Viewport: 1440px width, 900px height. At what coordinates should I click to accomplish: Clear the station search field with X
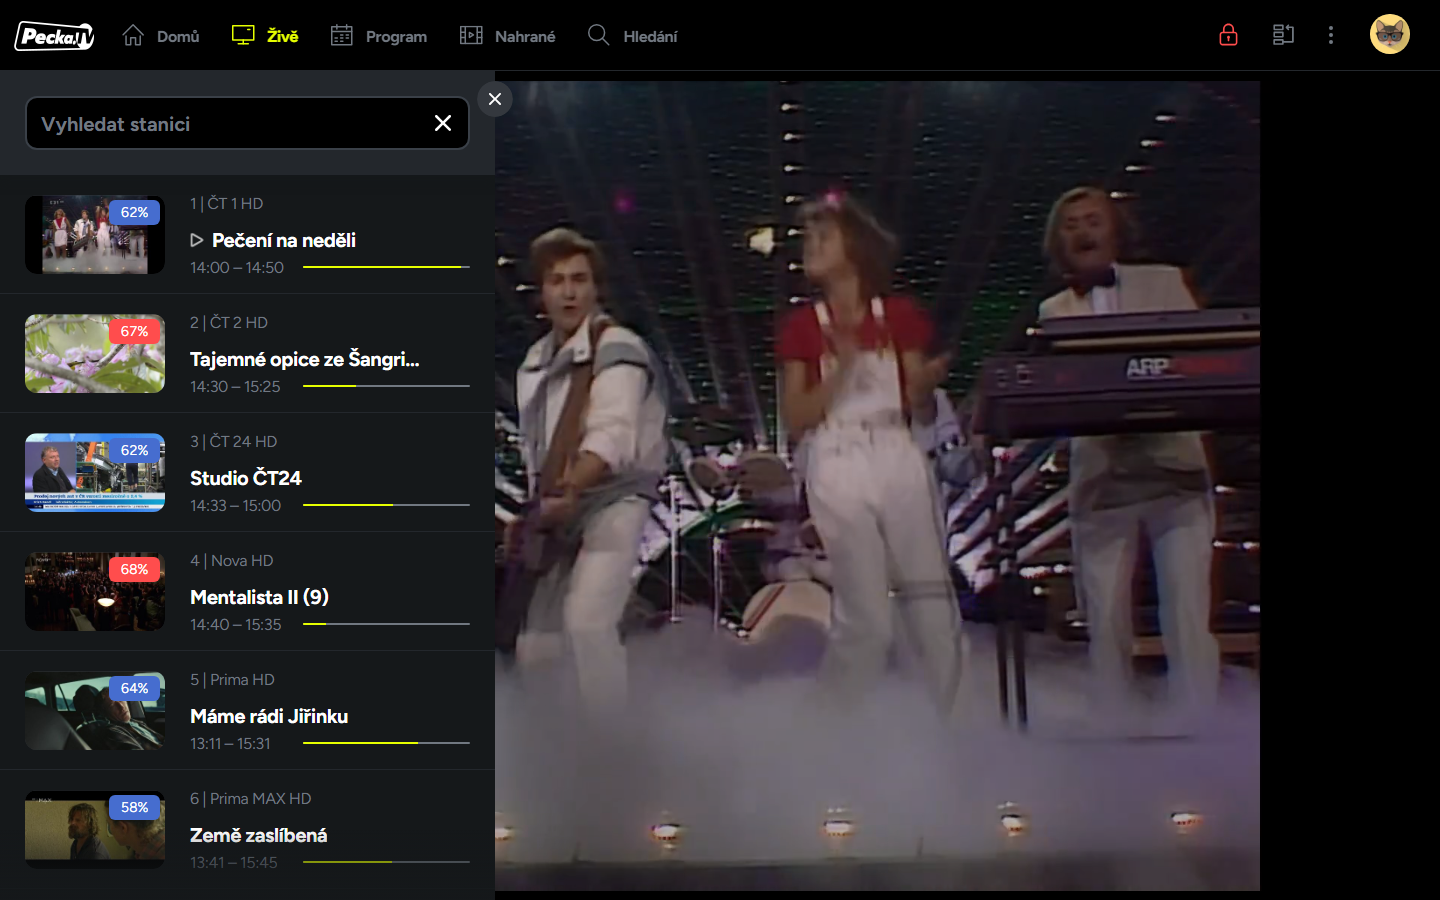point(443,123)
